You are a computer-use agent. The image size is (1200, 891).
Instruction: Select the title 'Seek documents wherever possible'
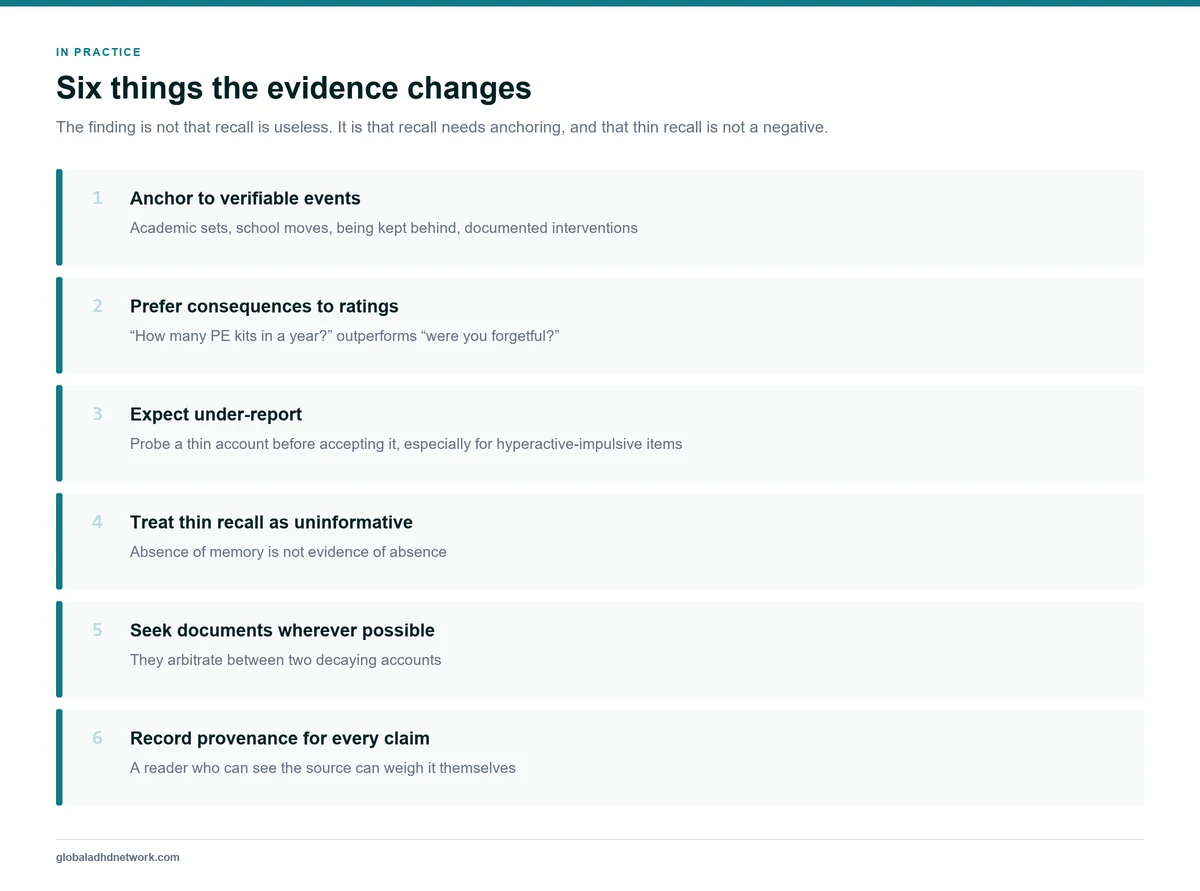282,630
